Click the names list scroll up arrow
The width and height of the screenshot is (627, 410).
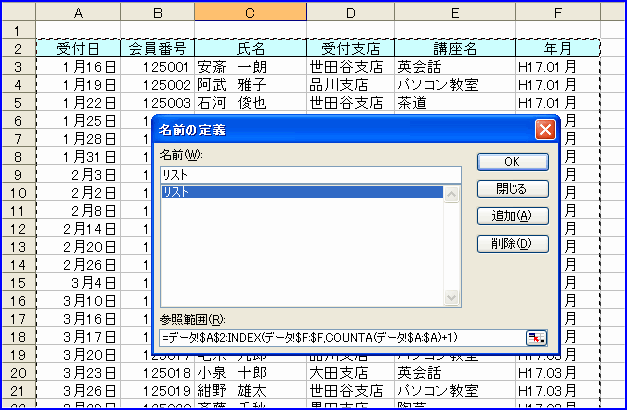pos(451,194)
